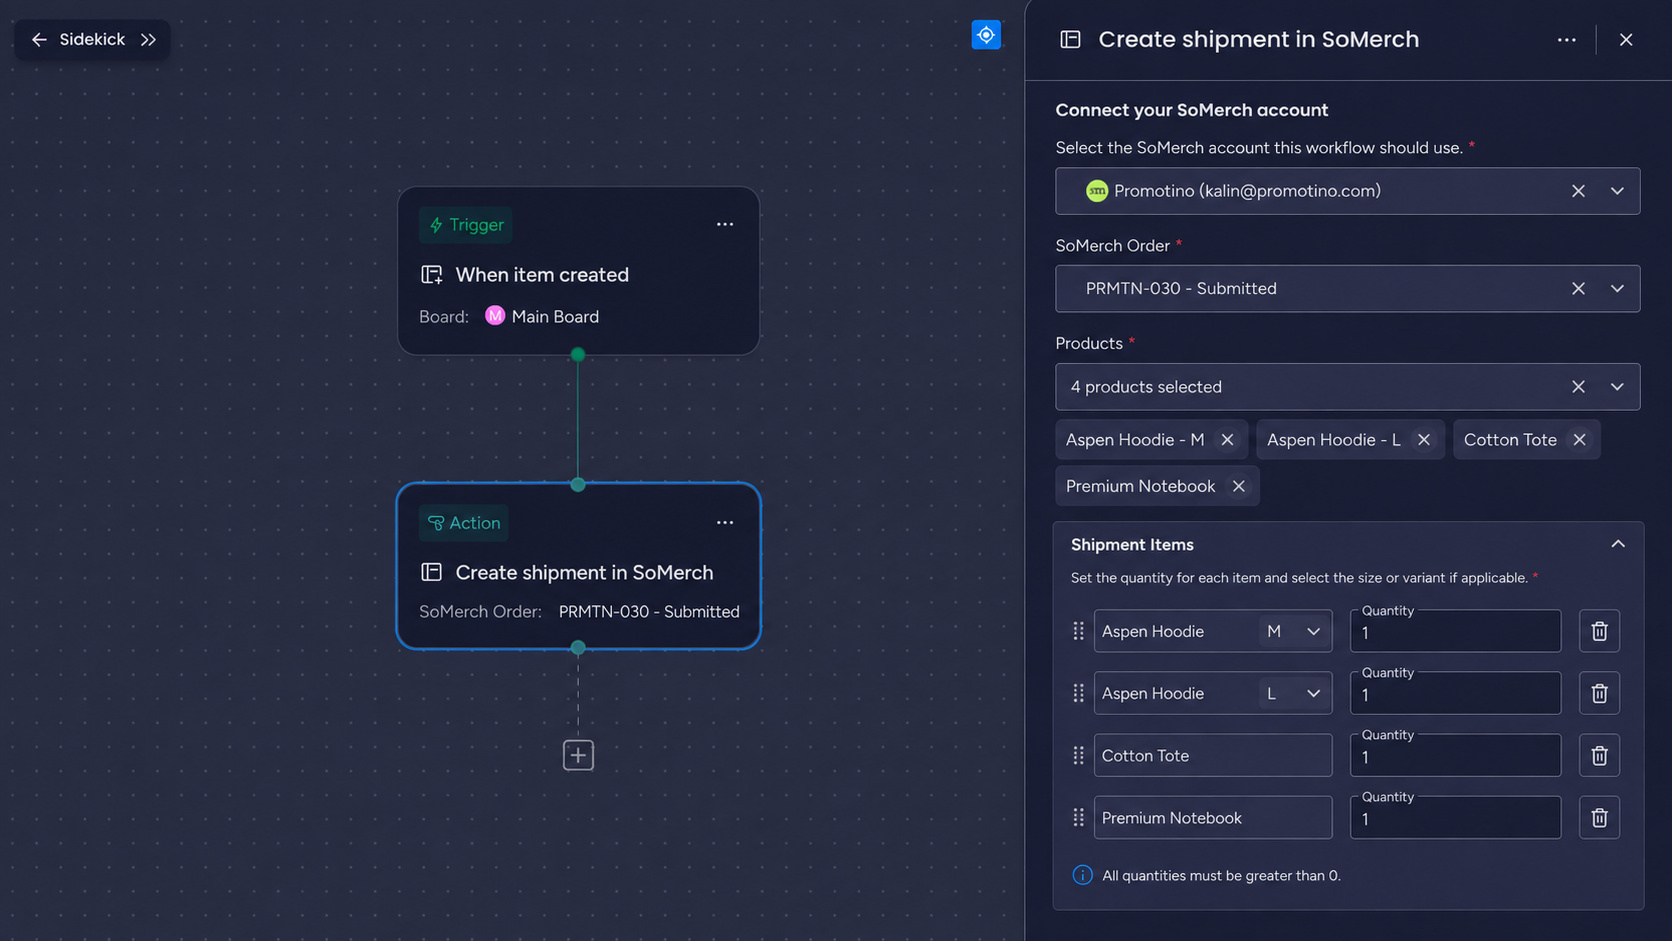This screenshot has width=1672, height=941.
Task: Click the Quantity field for Aspen Hoodie L
Action: coord(1456,694)
